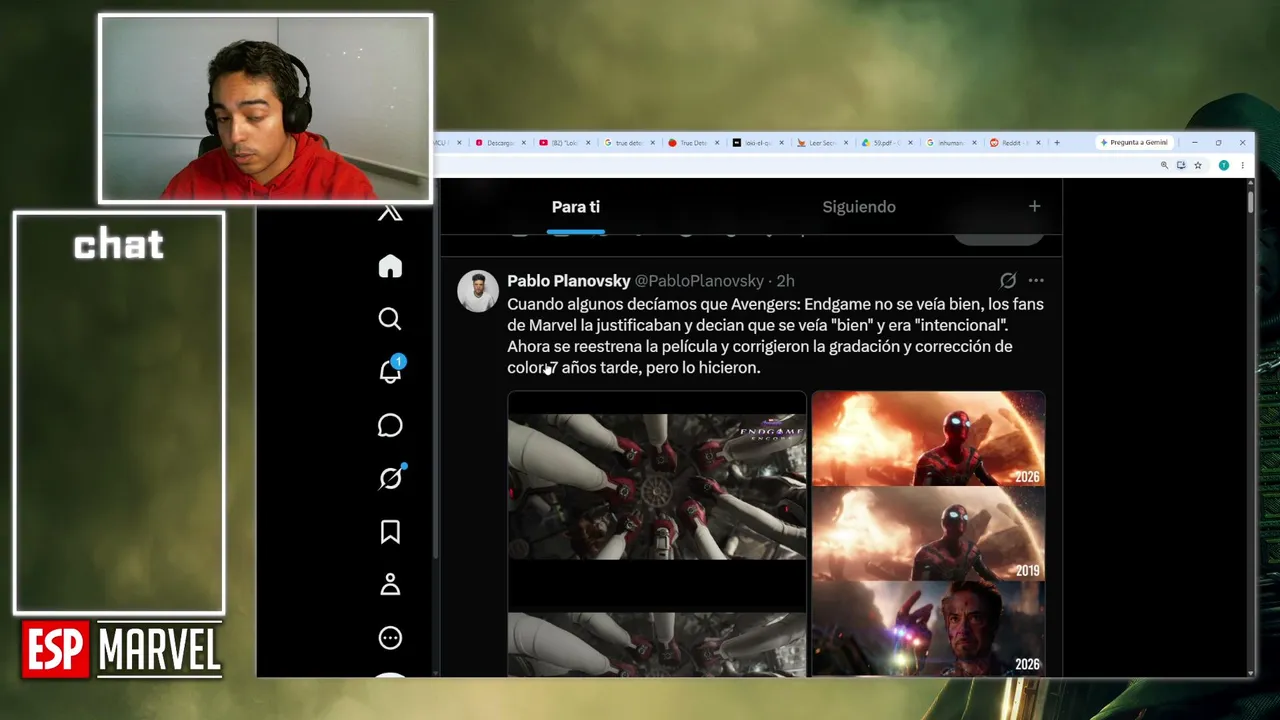The height and width of the screenshot is (720, 1280).
Task: Open the @PabloPlanovsky handle link
Action: [x=699, y=281]
